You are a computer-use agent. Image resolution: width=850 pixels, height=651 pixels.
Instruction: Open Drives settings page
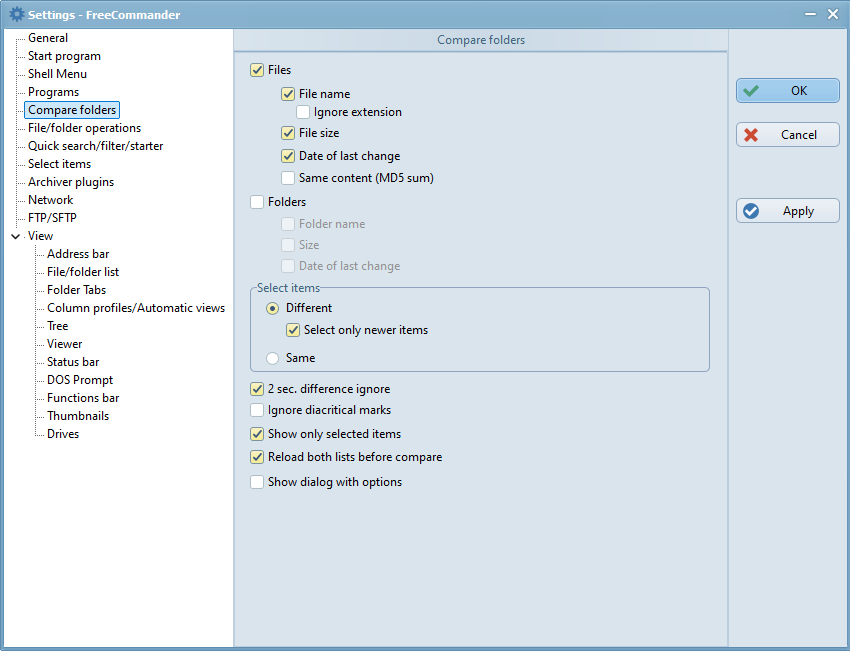pyautogui.click(x=63, y=434)
